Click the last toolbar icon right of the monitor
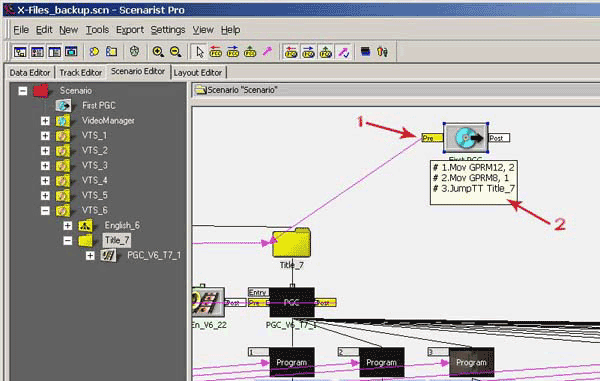The height and width of the screenshot is (381, 600). click(382, 52)
